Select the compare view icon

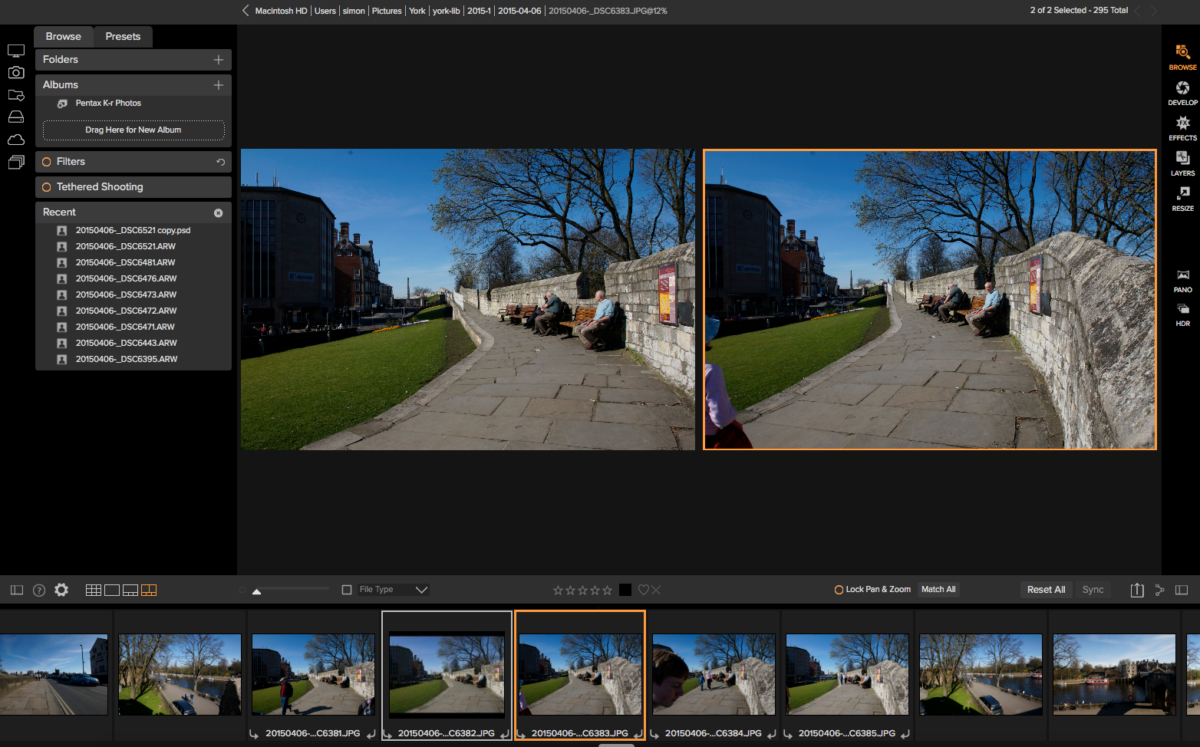point(149,590)
